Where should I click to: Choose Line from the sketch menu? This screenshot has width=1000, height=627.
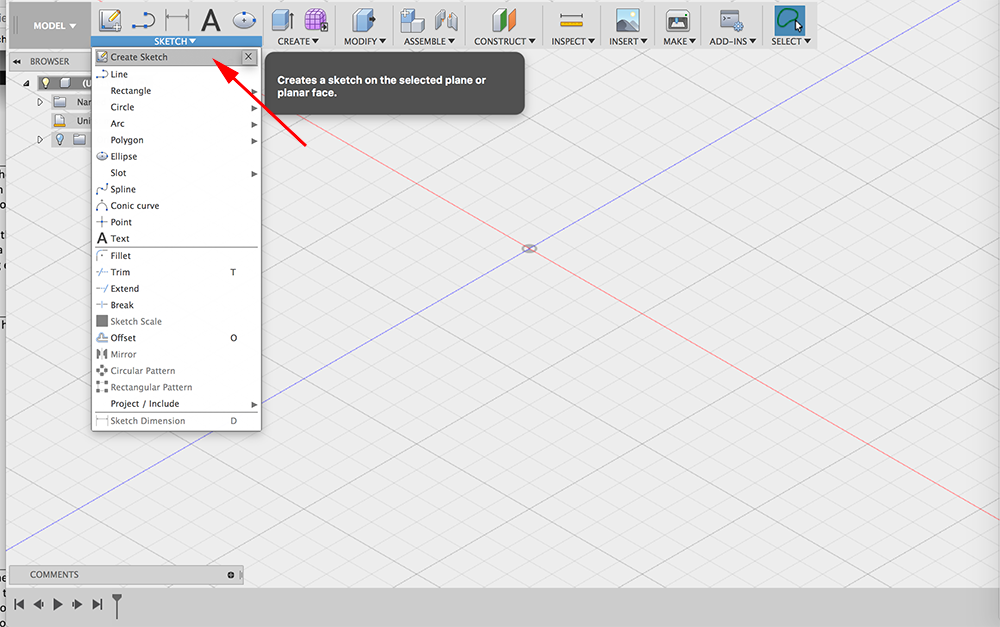coord(177,74)
